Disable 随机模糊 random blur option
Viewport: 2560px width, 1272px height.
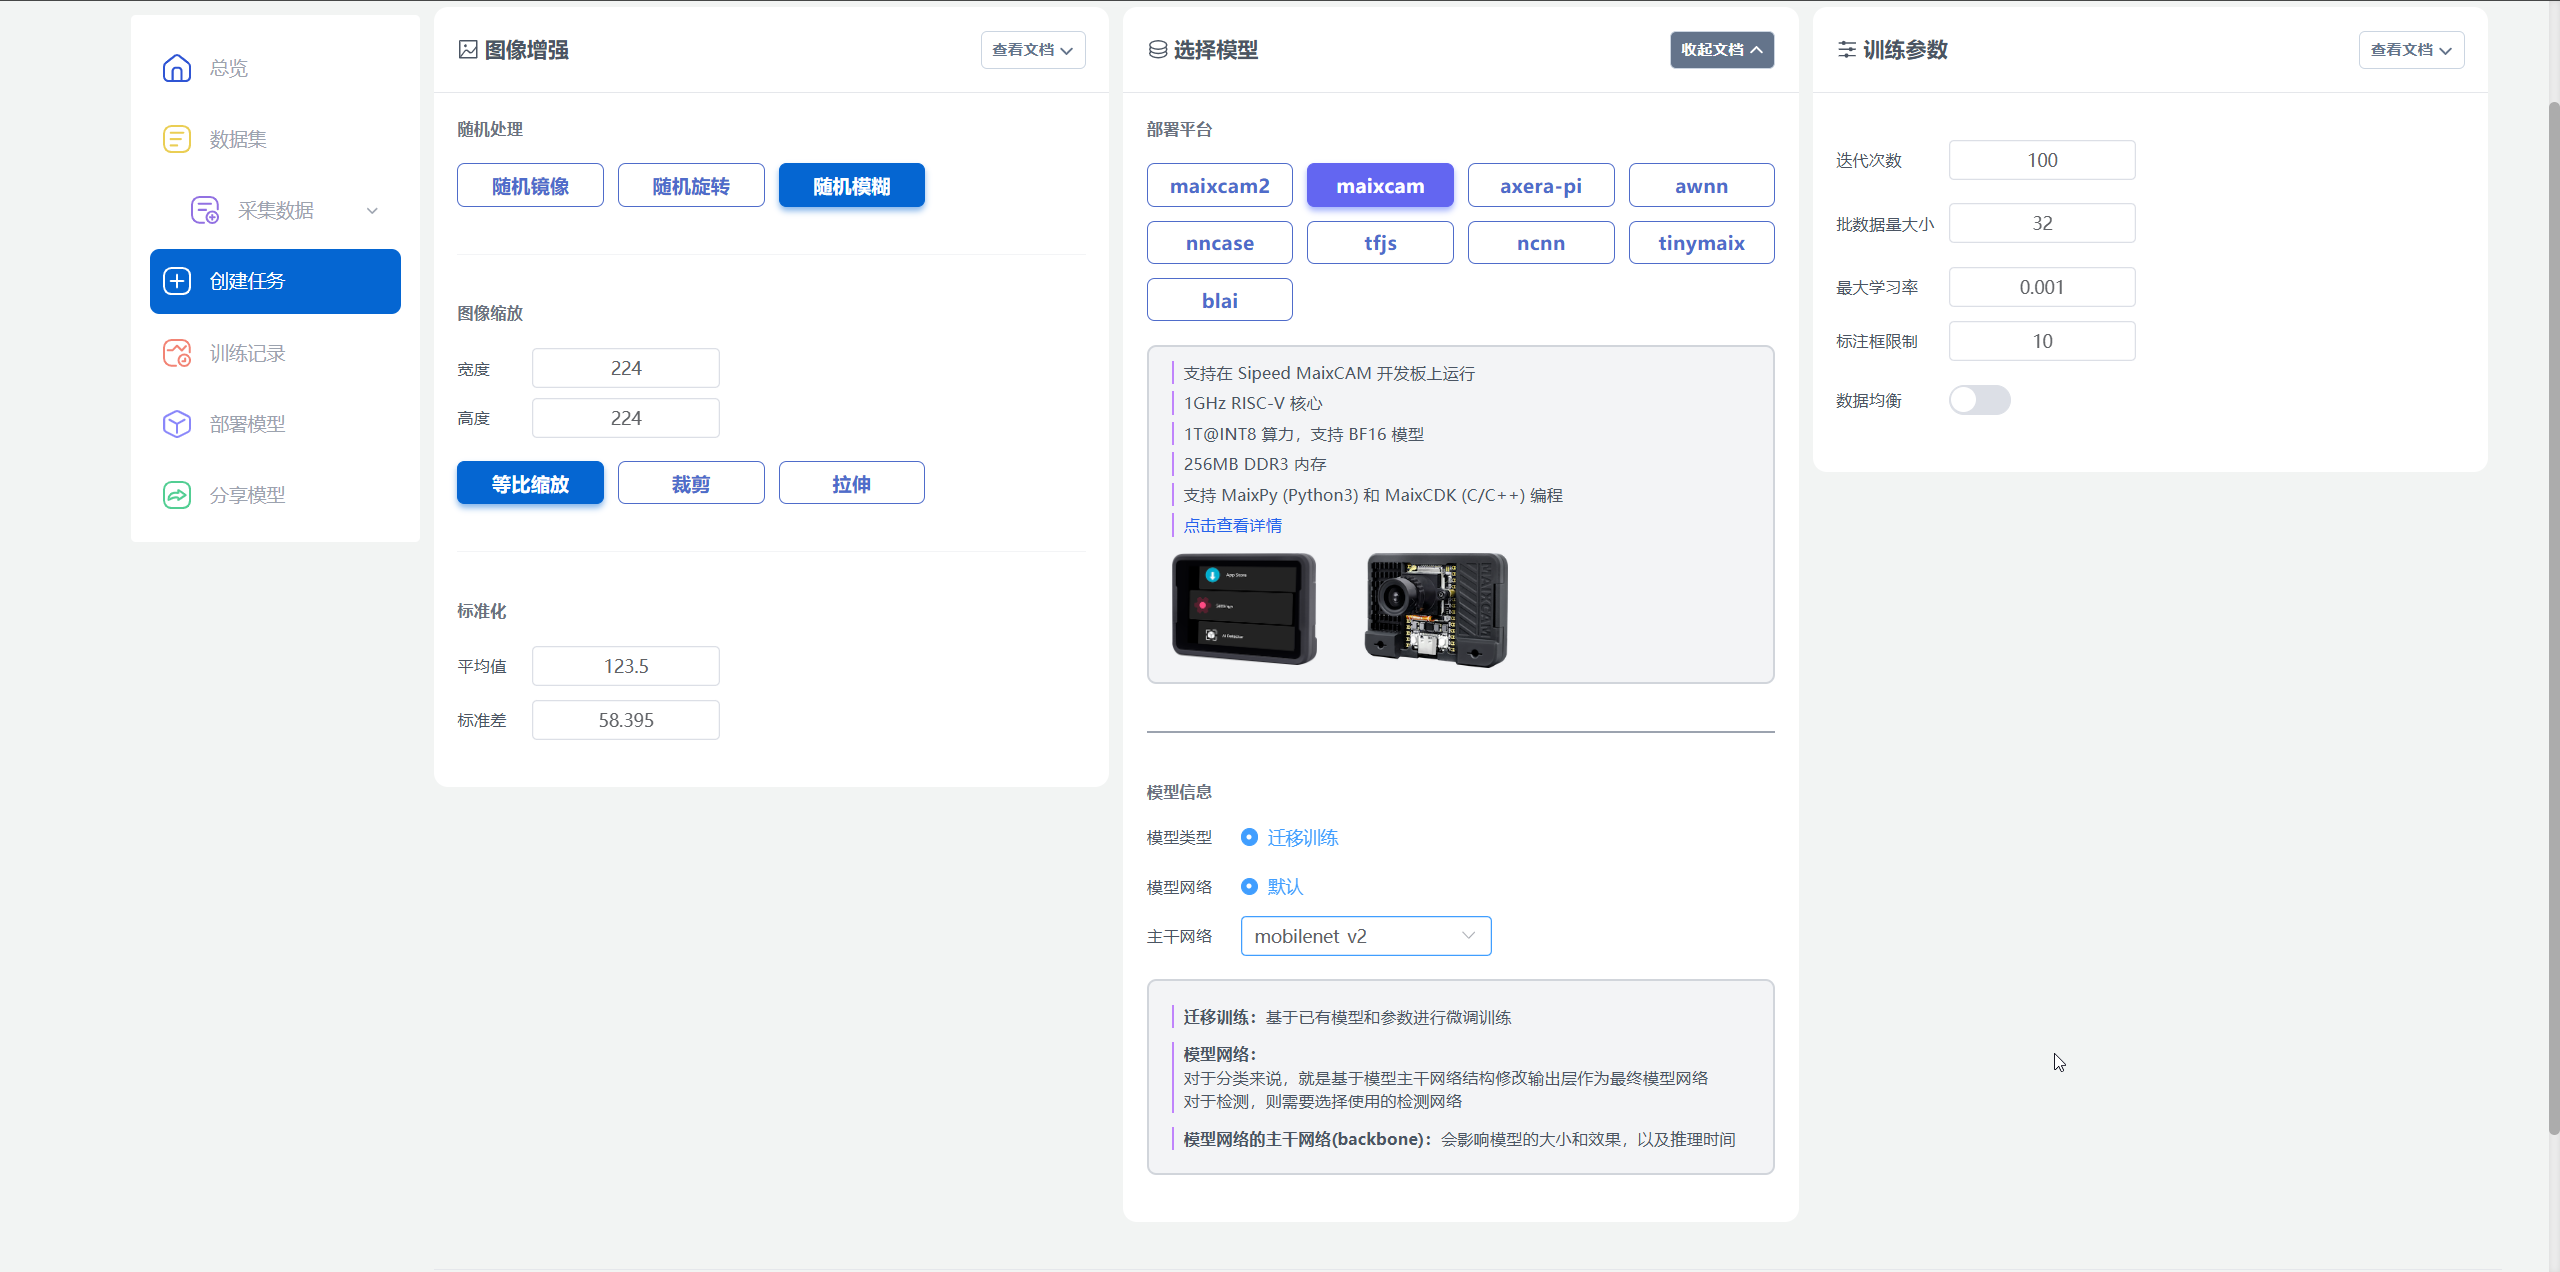pyautogui.click(x=852, y=185)
